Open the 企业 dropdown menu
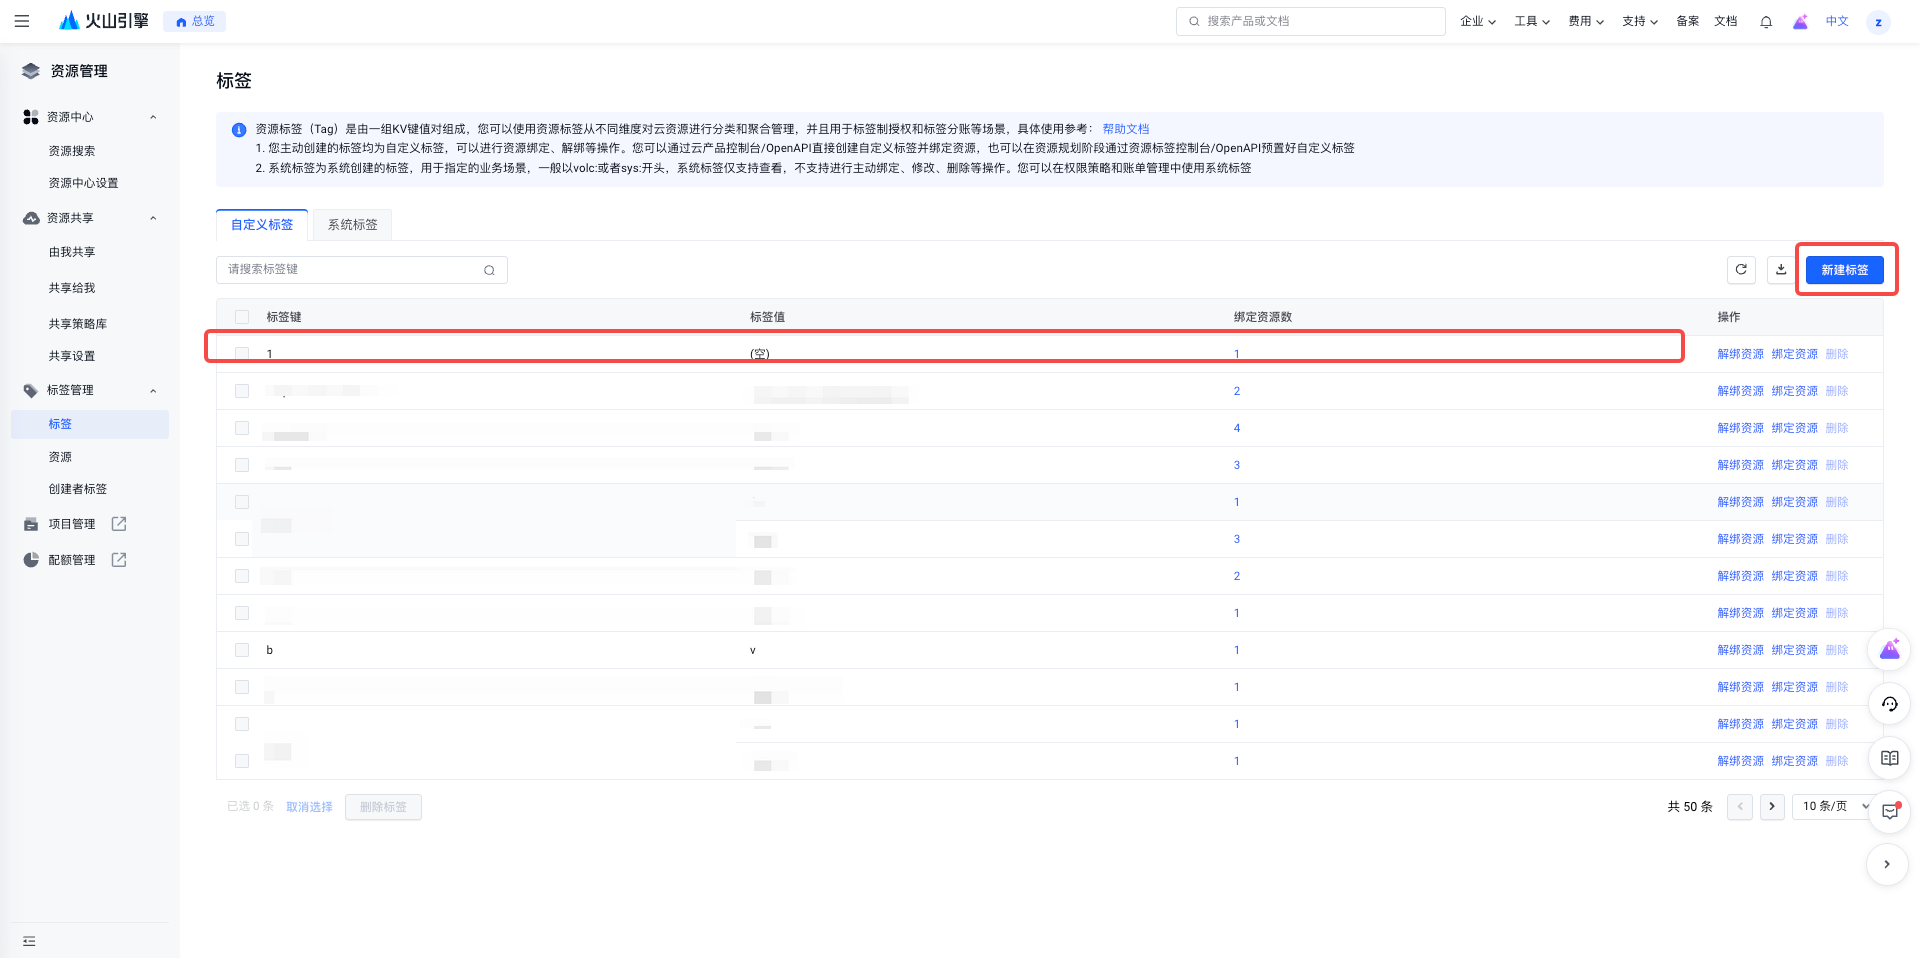 click(x=1478, y=21)
